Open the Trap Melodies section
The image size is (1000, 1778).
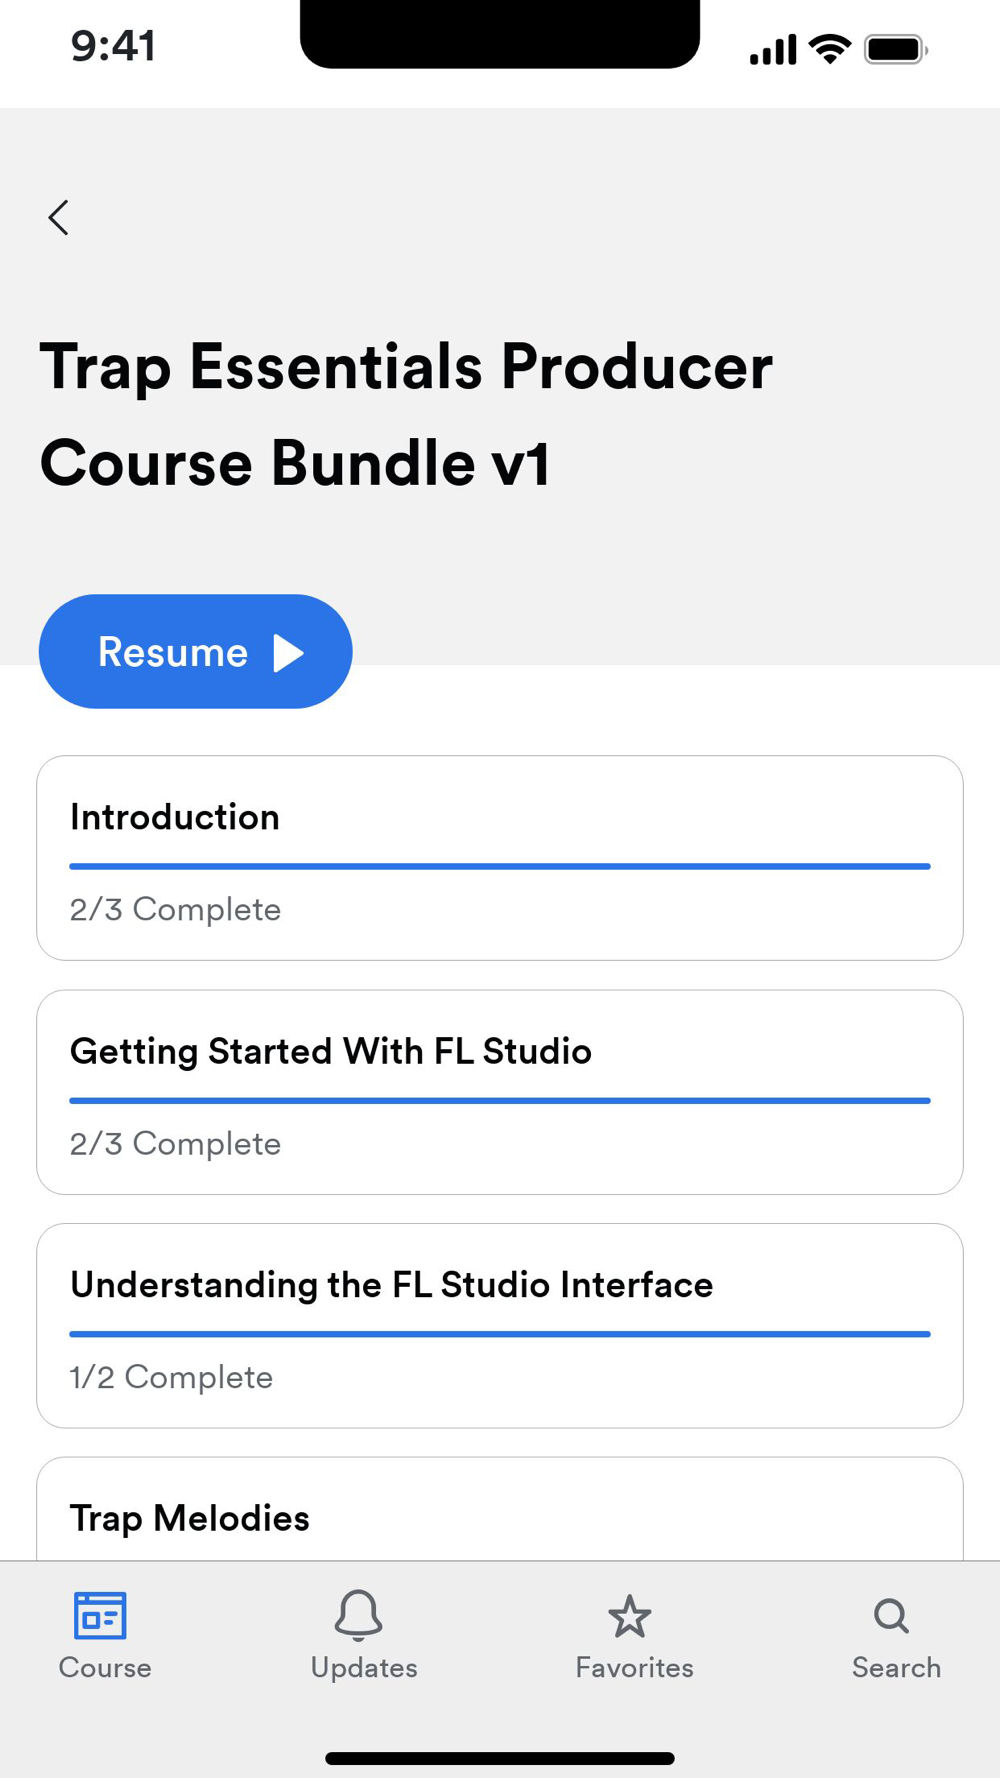[500, 1510]
